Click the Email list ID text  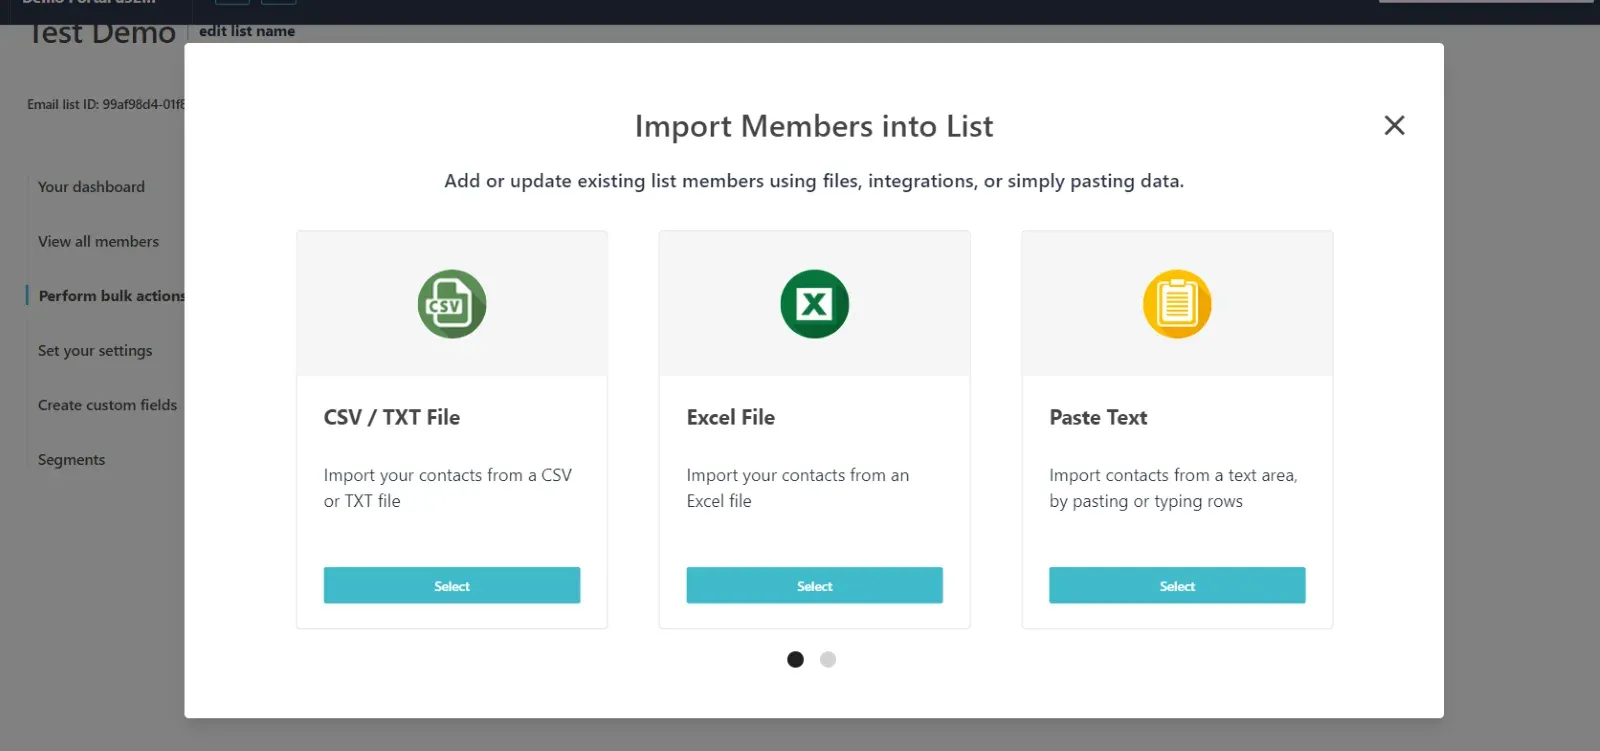pyautogui.click(x=106, y=104)
